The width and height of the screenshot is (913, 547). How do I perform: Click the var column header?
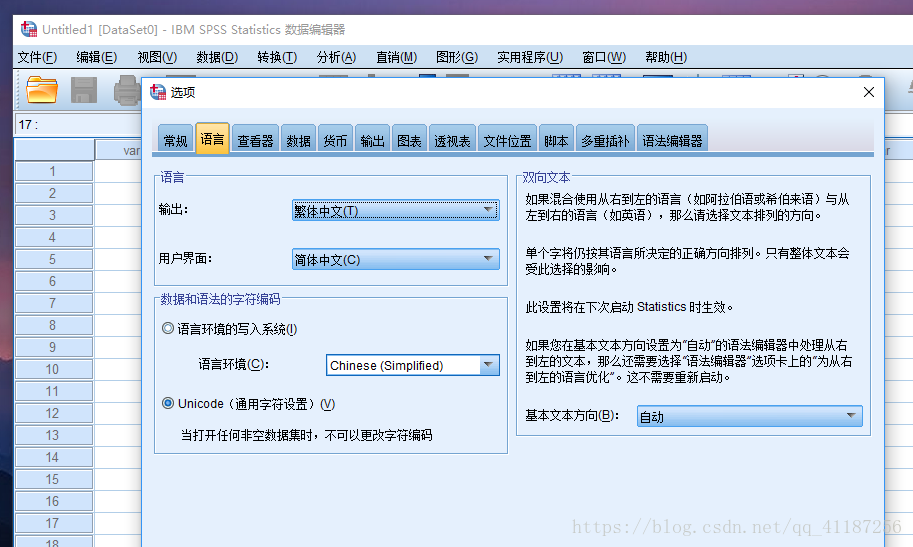(119, 150)
